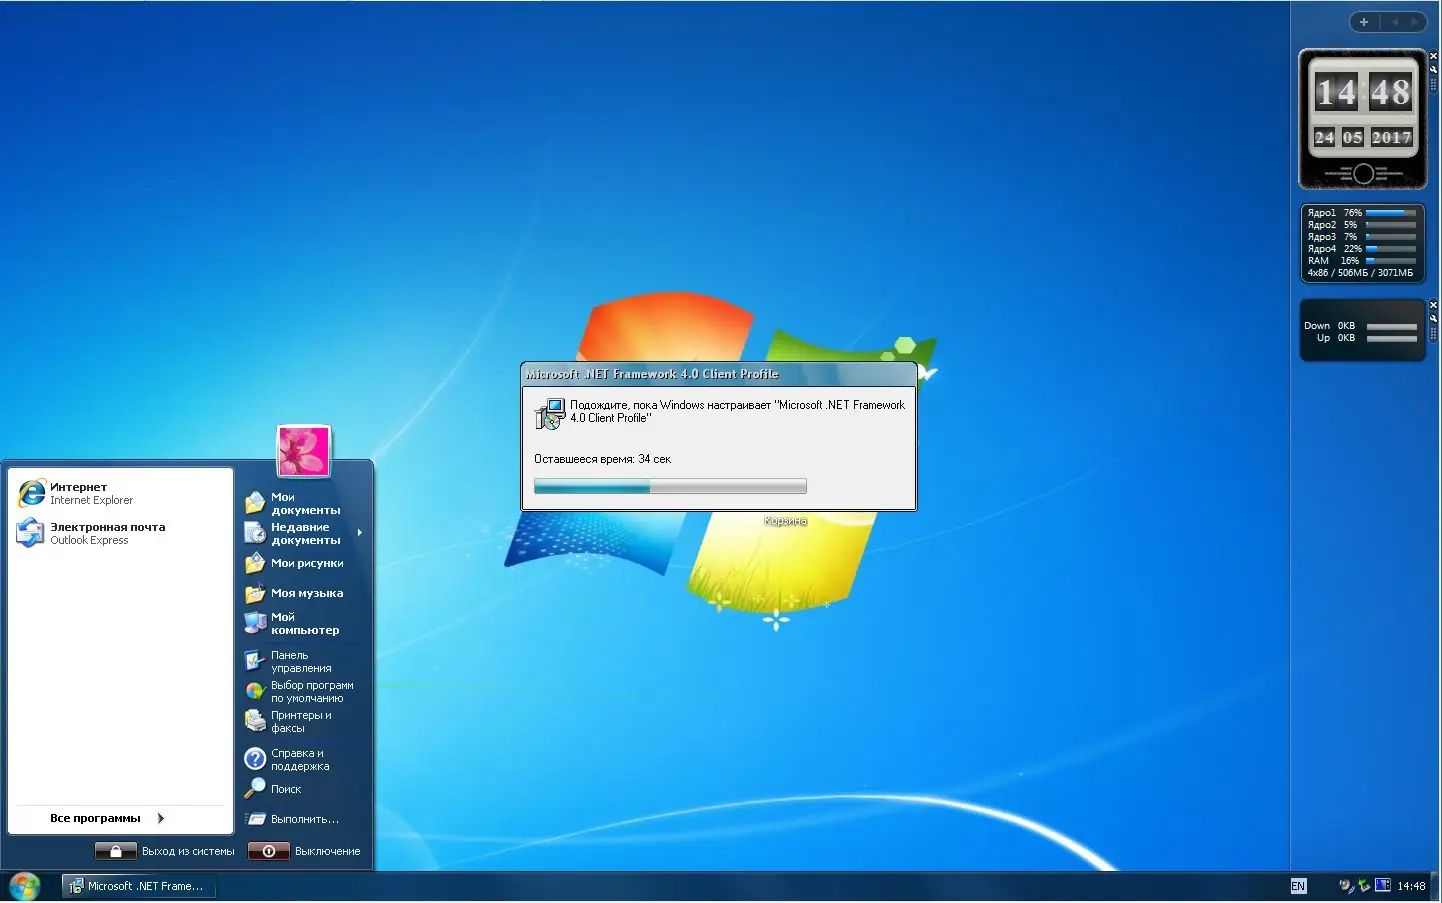Image resolution: width=1442 pixels, height=903 pixels.
Task: Click the blue panel tray icon beside the clock
Action: (1383, 885)
